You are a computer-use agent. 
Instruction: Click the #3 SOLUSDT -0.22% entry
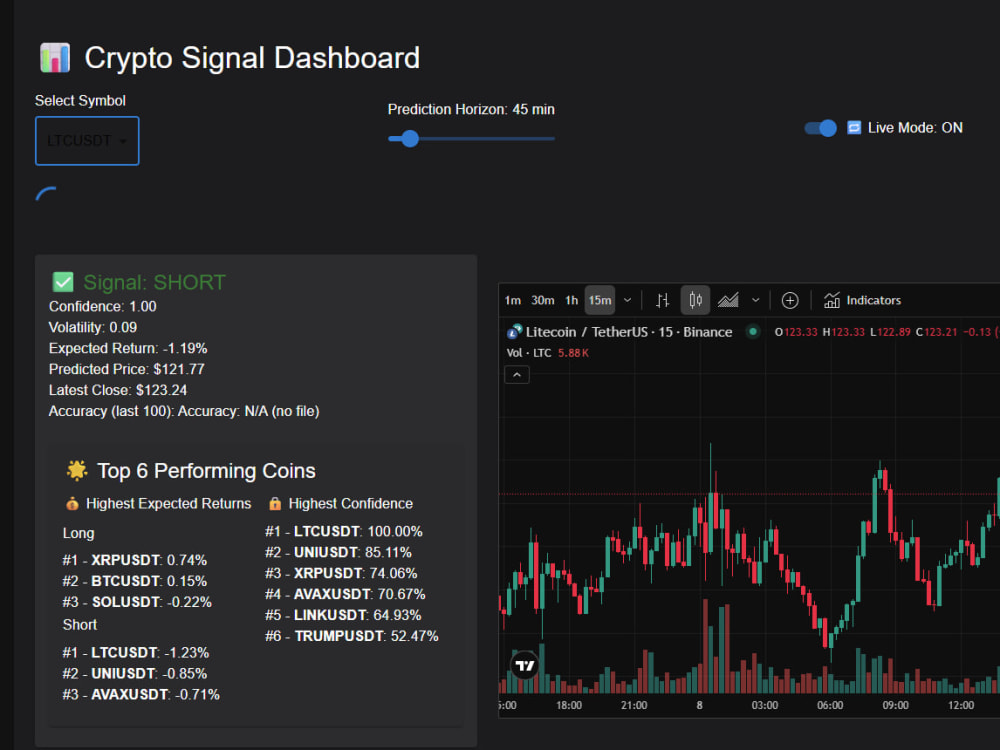pos(137,603)
